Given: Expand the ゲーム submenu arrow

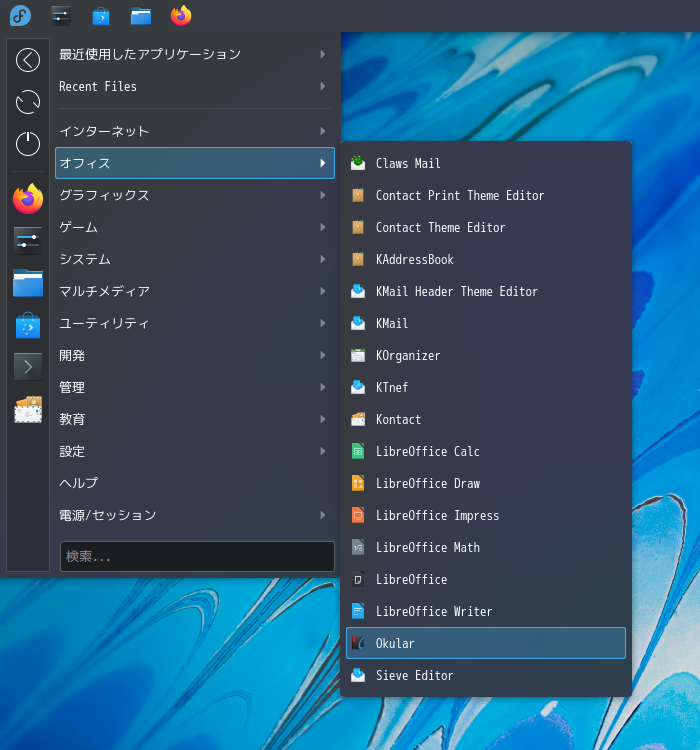Looking at the screenshot, I should [x=323, y=227].
